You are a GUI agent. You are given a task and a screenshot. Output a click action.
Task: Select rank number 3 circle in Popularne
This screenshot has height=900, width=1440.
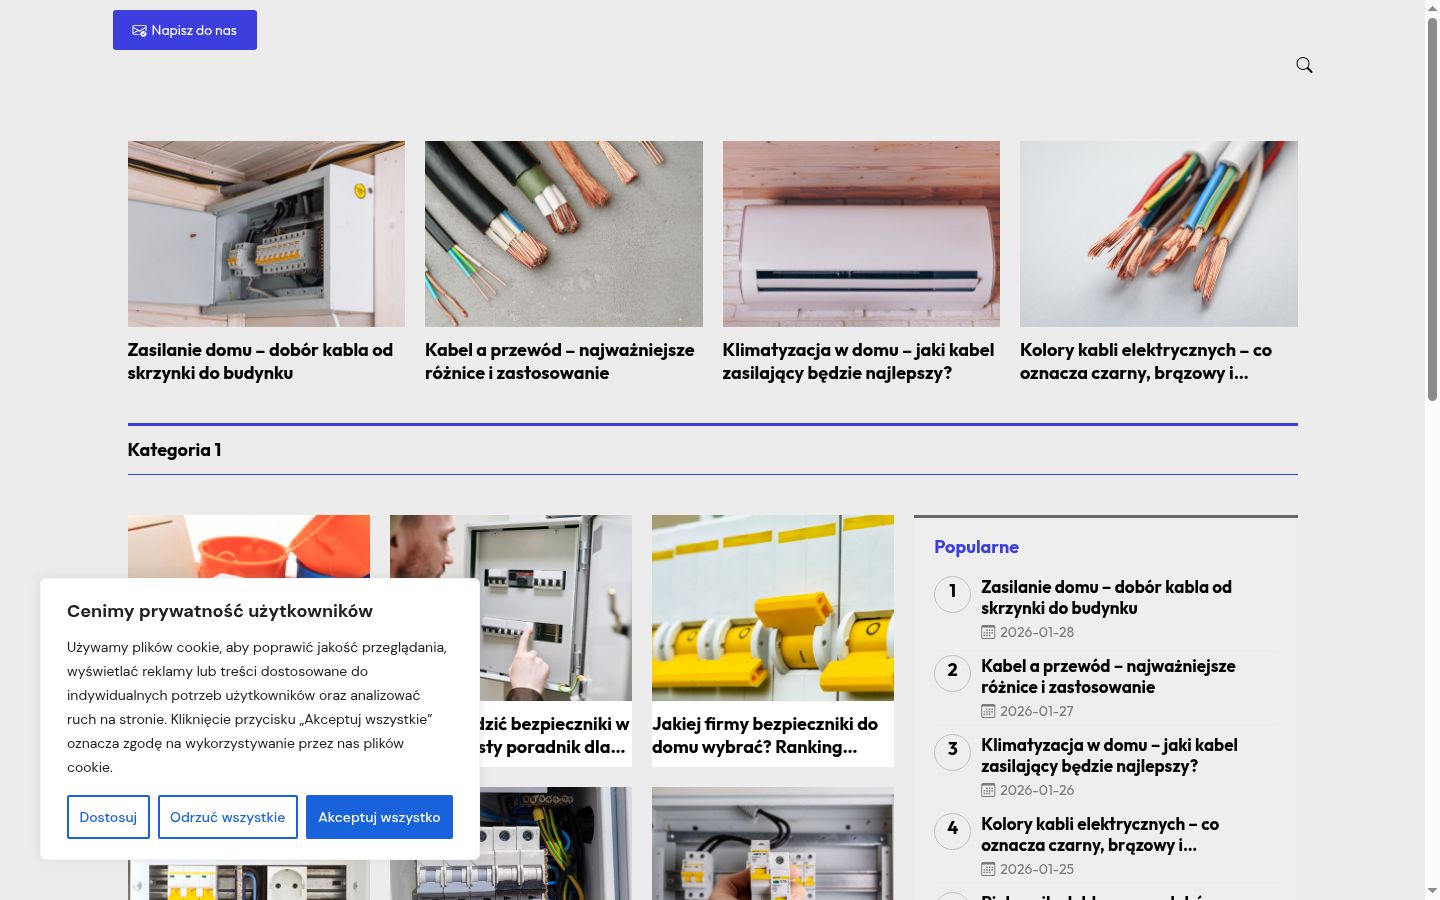[952, 751]
